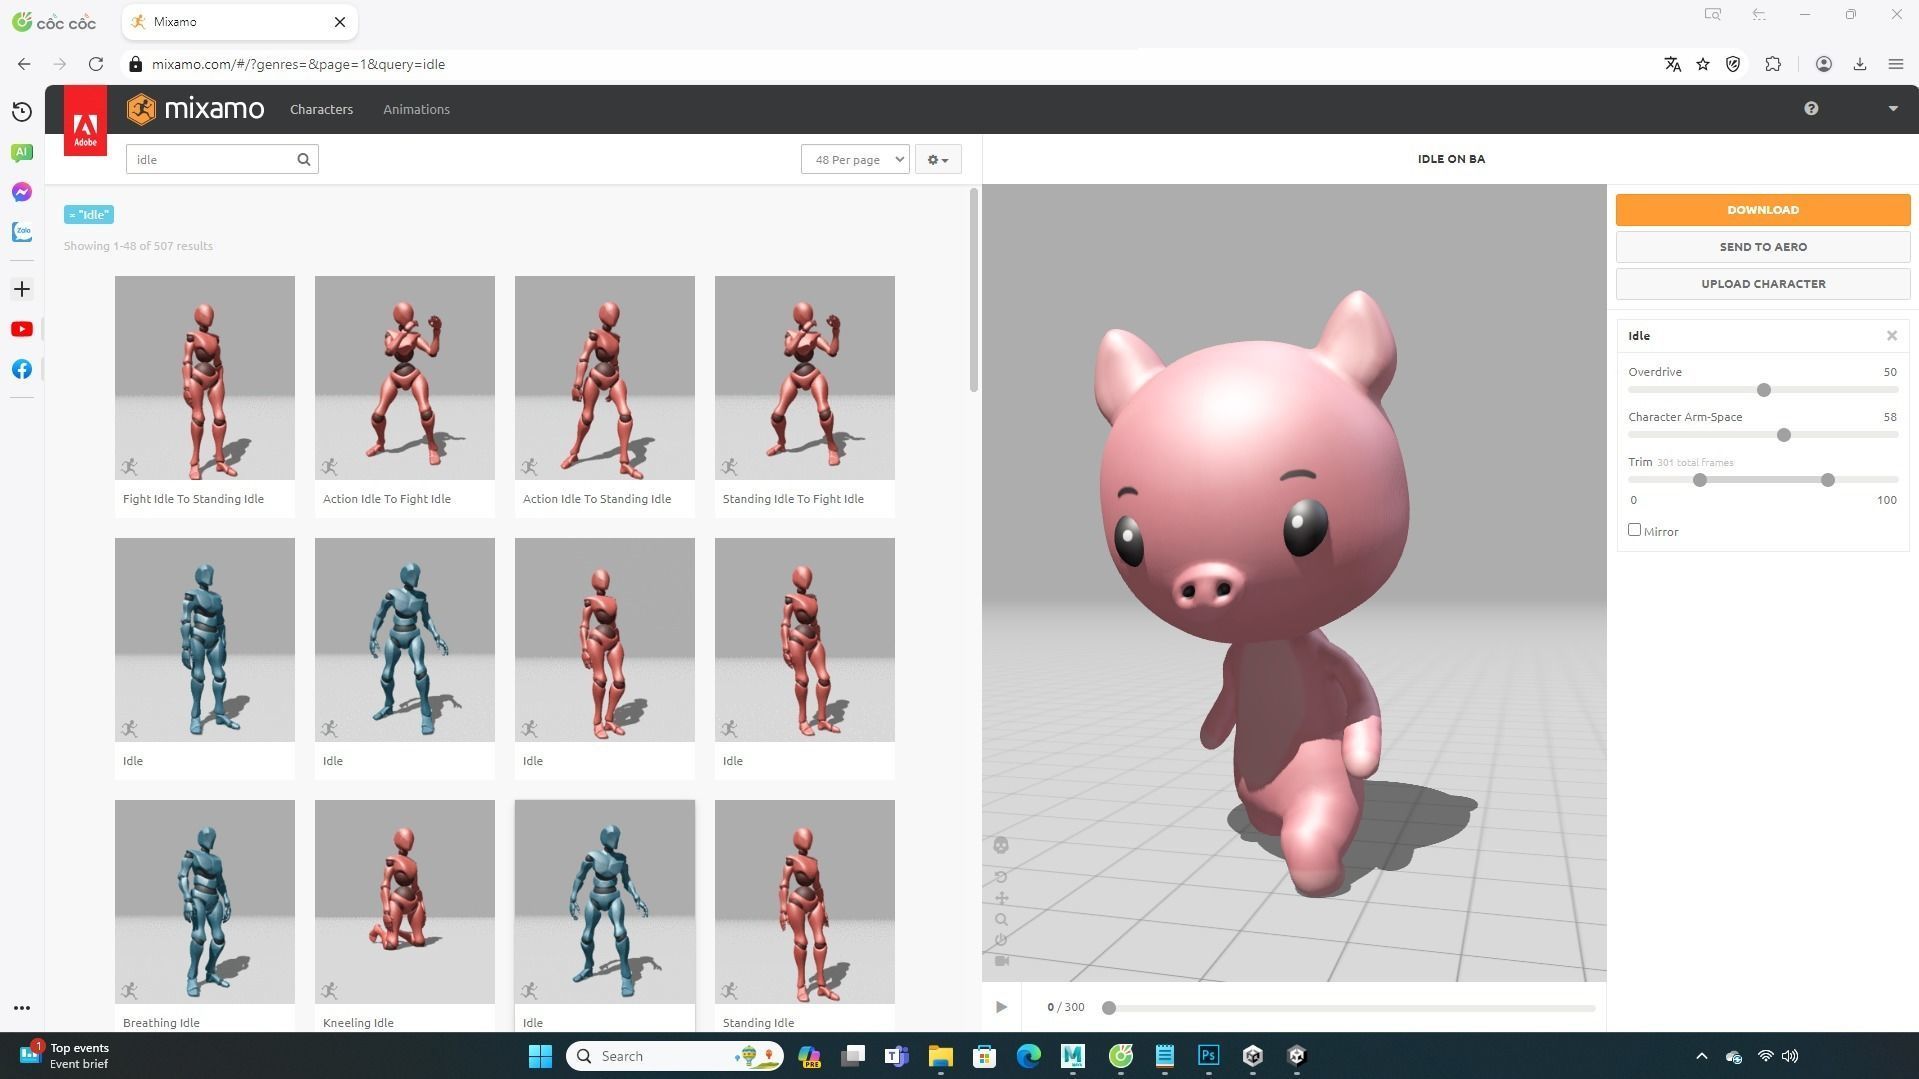This screenshot has width=1919, height=1079.
Task: Click the UPLOAD CHARACTER button
Action: [1763, 284]
